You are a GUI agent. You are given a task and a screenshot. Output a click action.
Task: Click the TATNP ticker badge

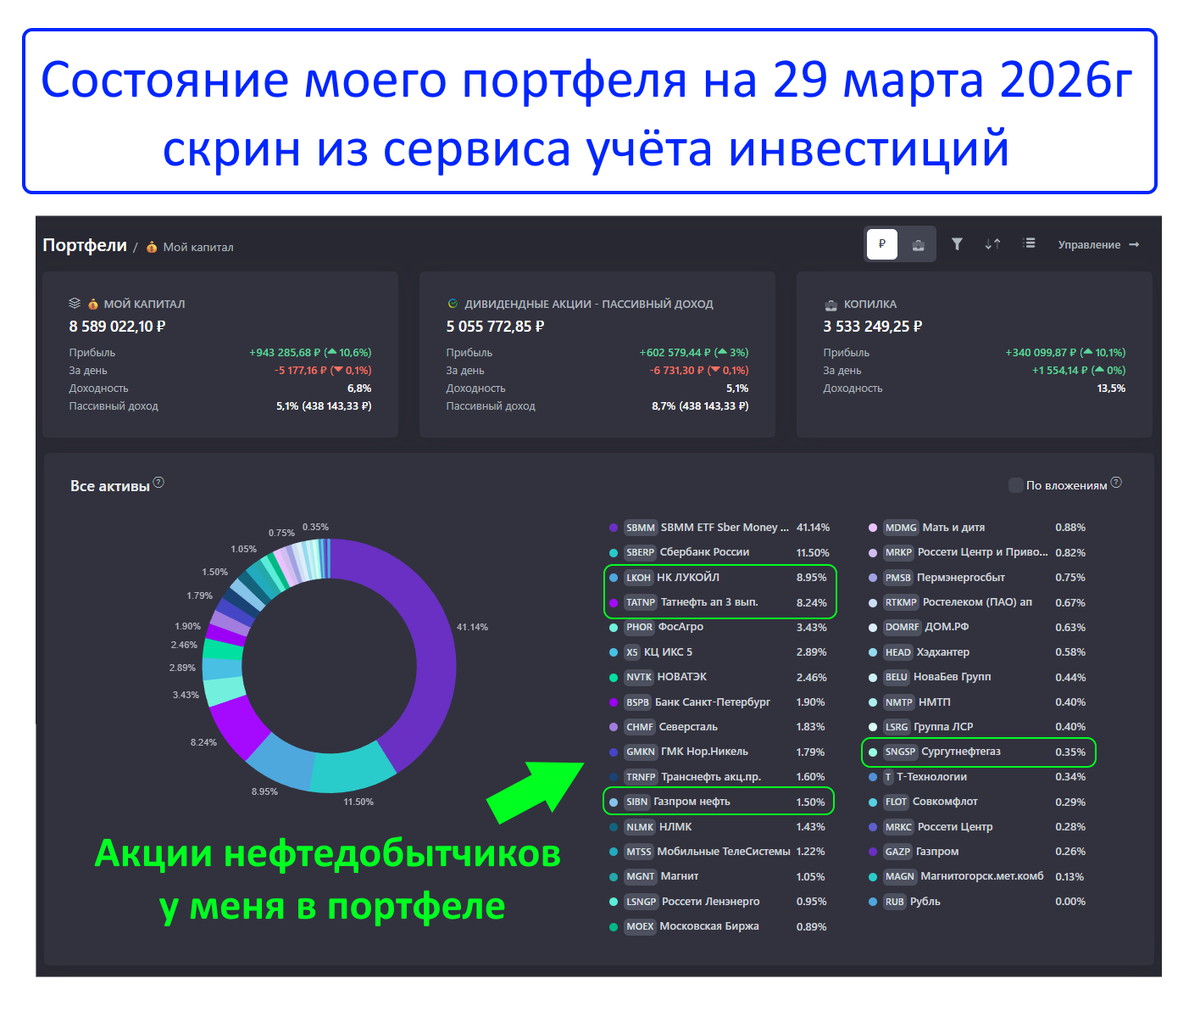(640, 603)
